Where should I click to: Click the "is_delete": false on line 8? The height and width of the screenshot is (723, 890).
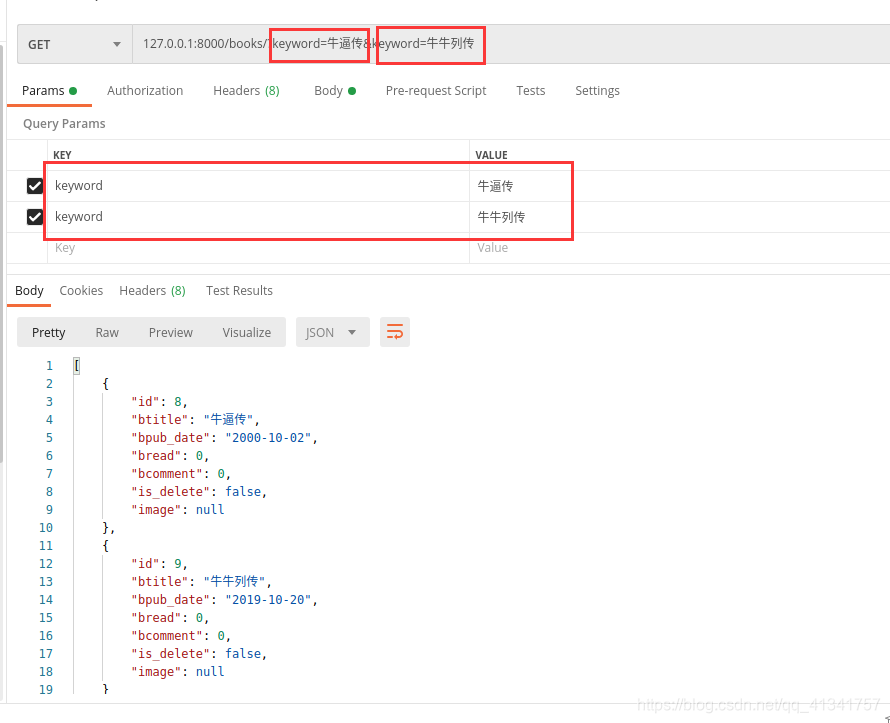[199, 492]
